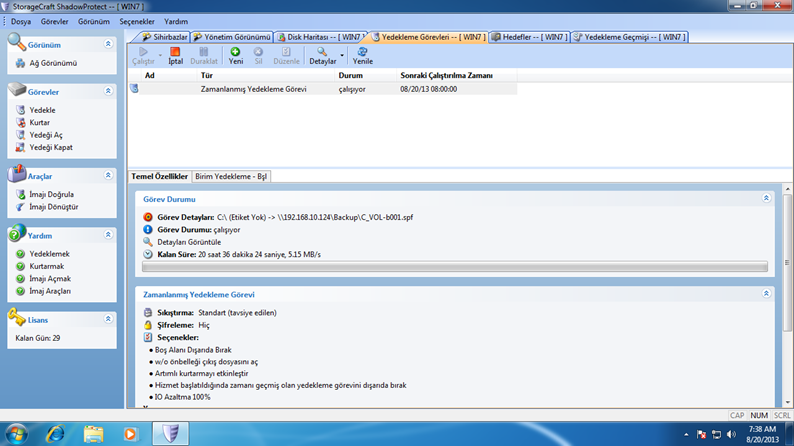794x446 pixels.
Task: Collapse Zamanlanmış Yedekleme Görevi section
Action: tap(766, 294)
